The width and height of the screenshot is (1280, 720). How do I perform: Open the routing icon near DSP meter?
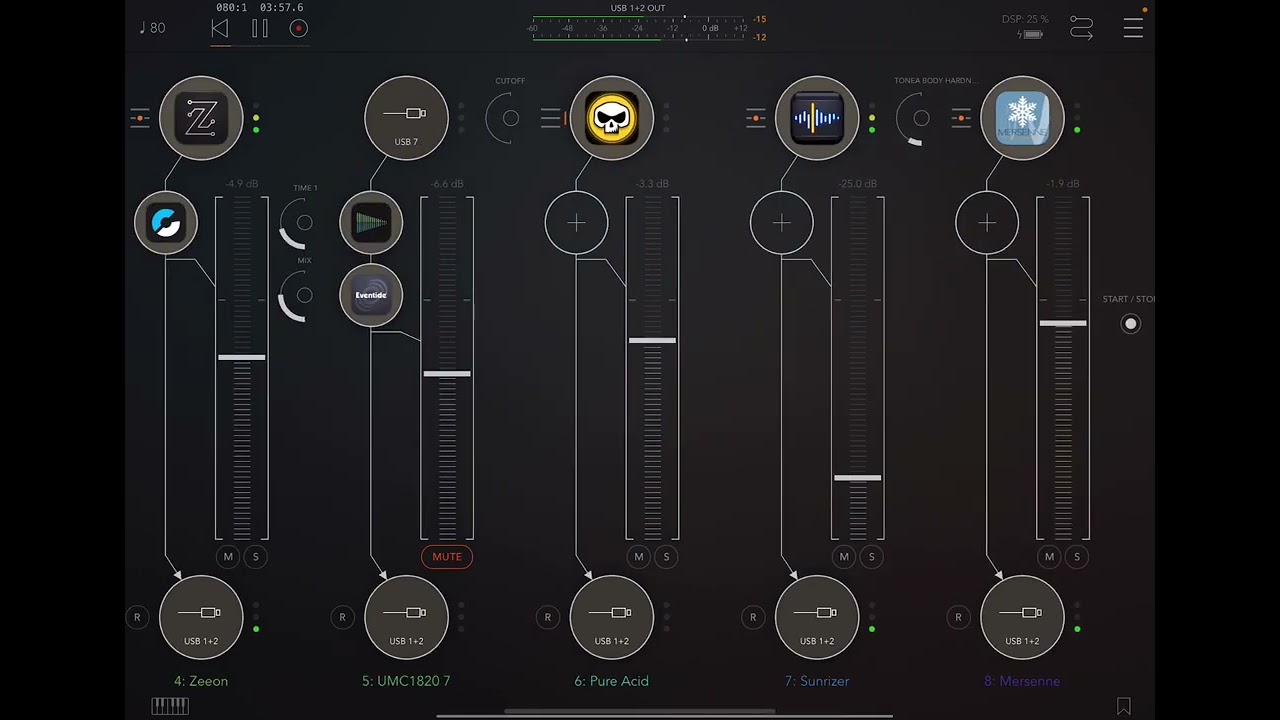pyautogui.click(x=1081, y=28)
